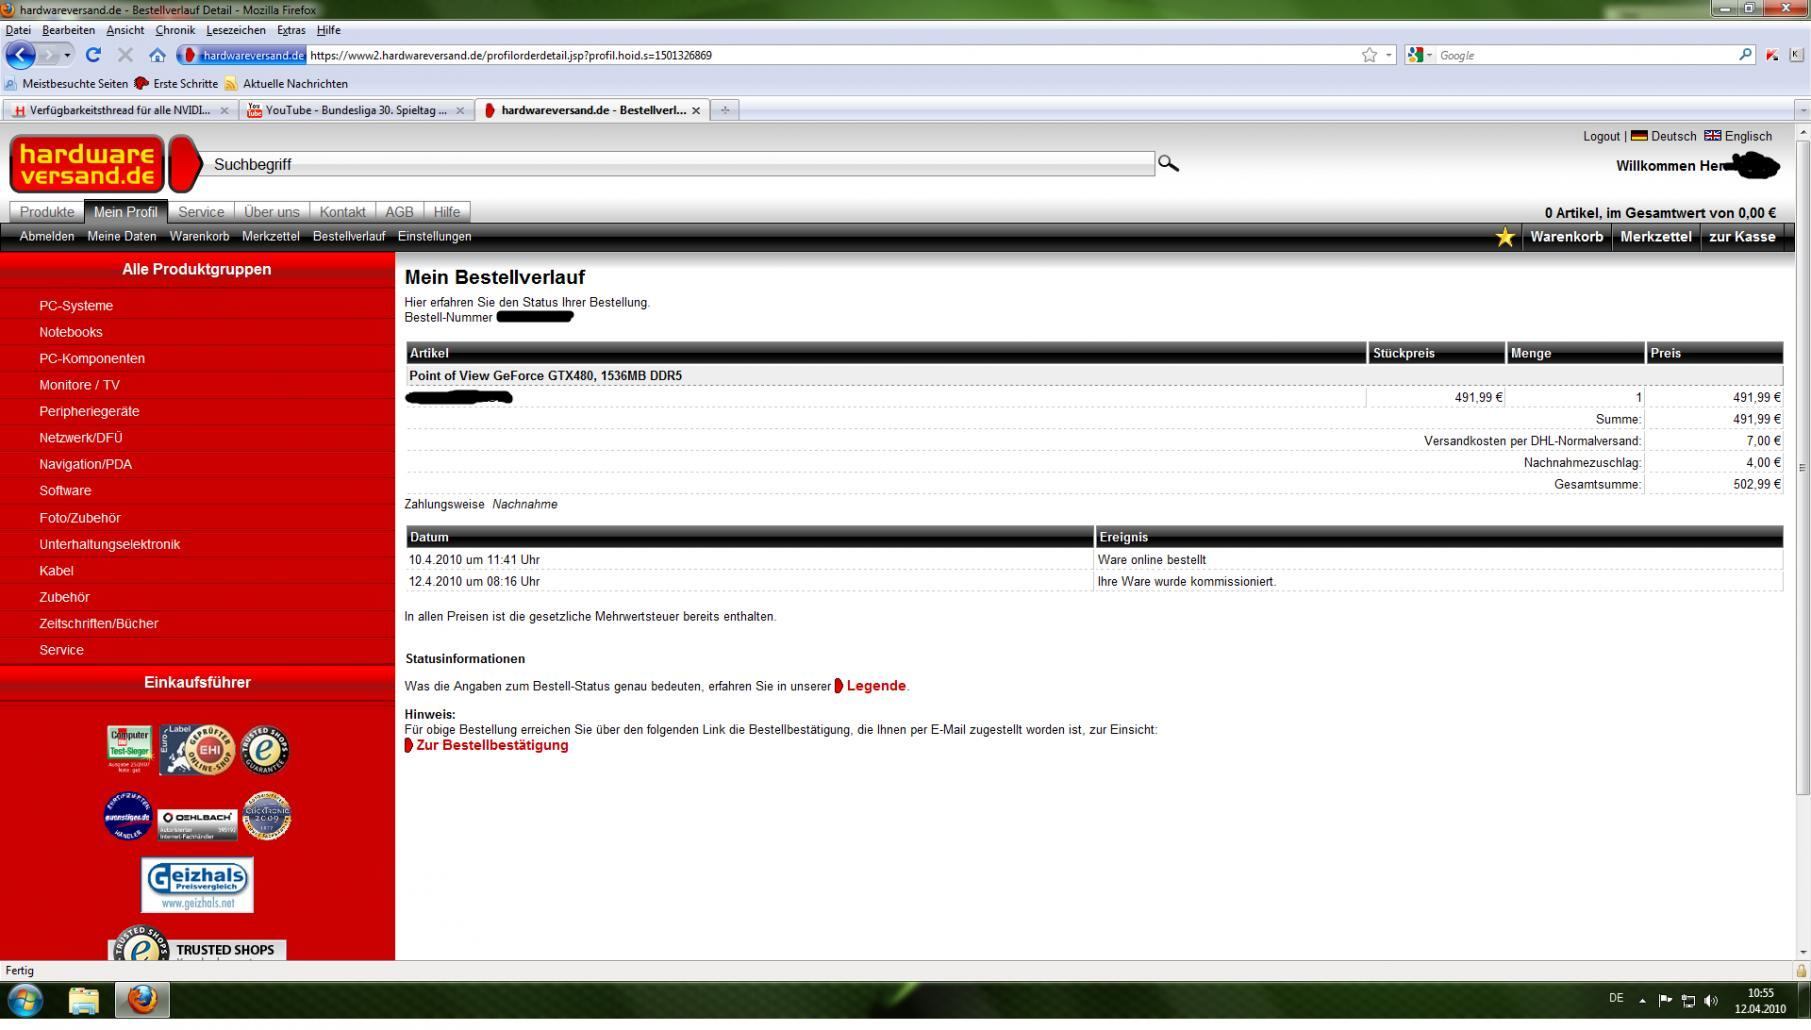Screen dimensions: 1811x1030
Task: Click the EHI Geprüfter Online-Shop seal
Action: [x=197, y=749]
